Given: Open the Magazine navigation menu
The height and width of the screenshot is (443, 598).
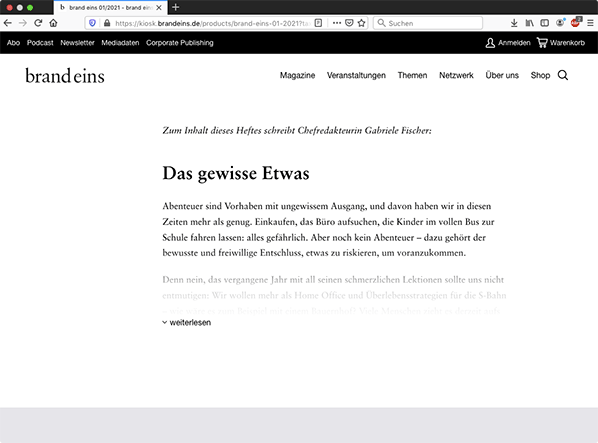Looking at the screenshot, I should pos(297,75).
